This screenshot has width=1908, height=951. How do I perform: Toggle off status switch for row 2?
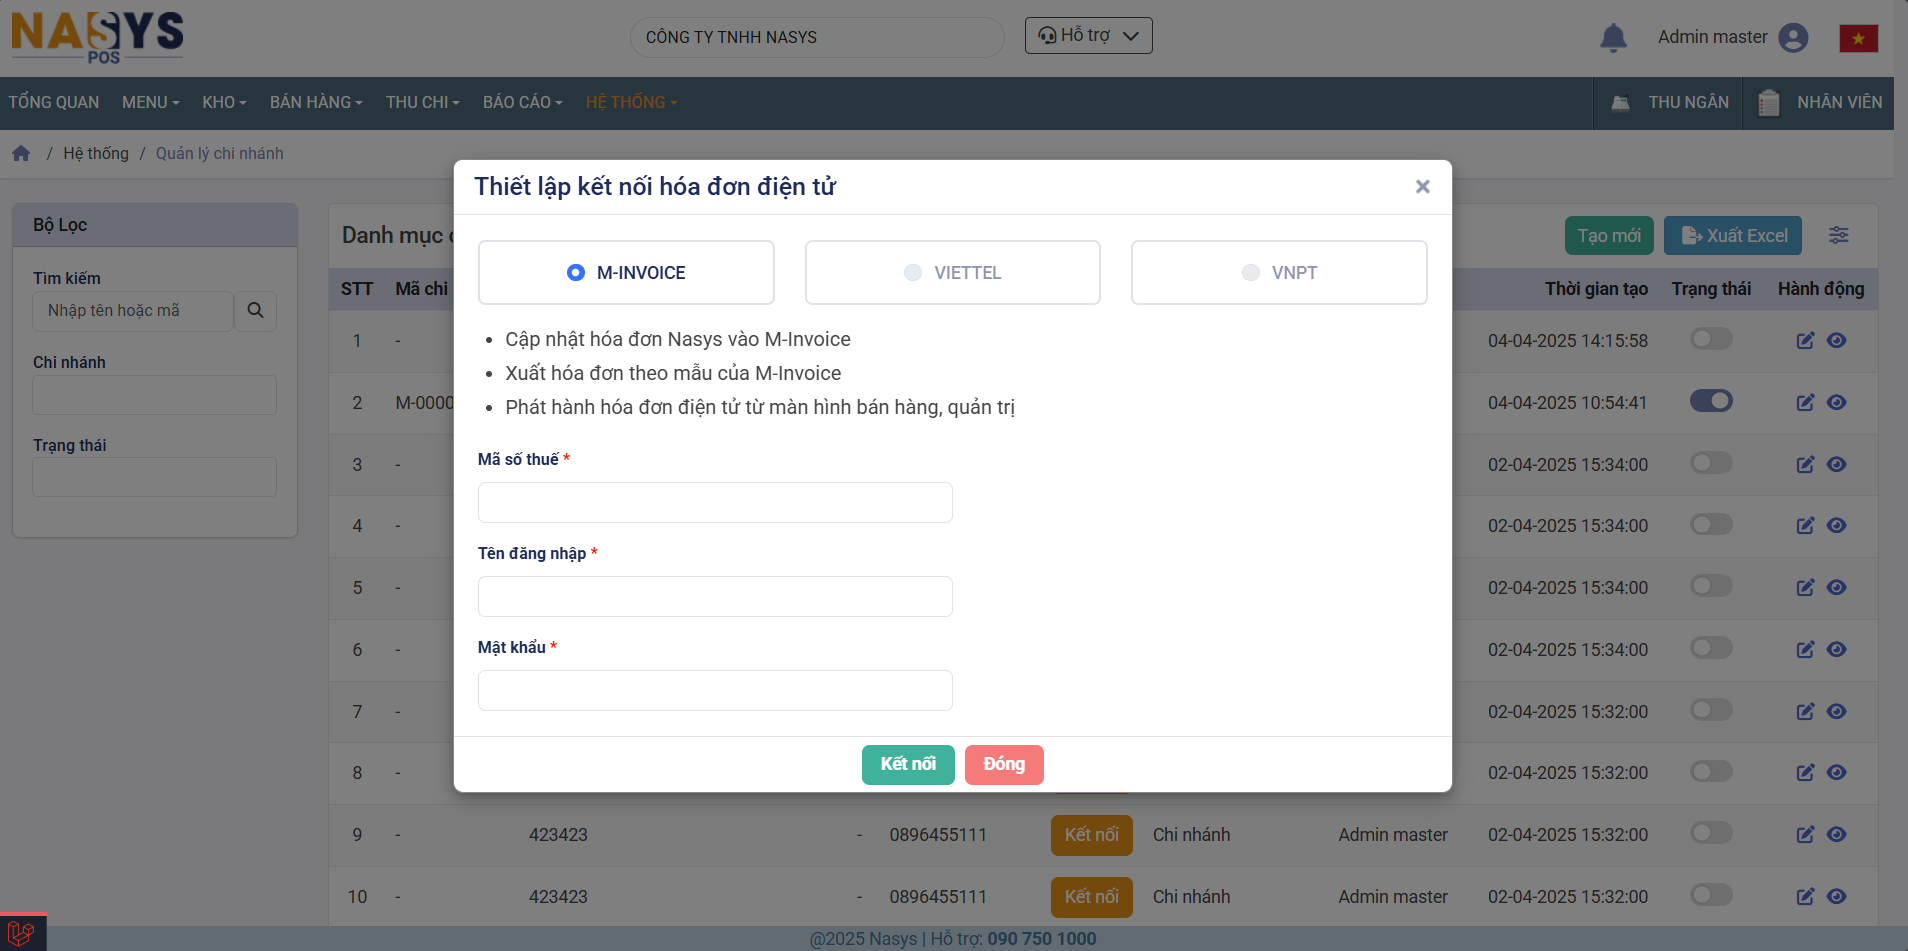(1711, 401)
